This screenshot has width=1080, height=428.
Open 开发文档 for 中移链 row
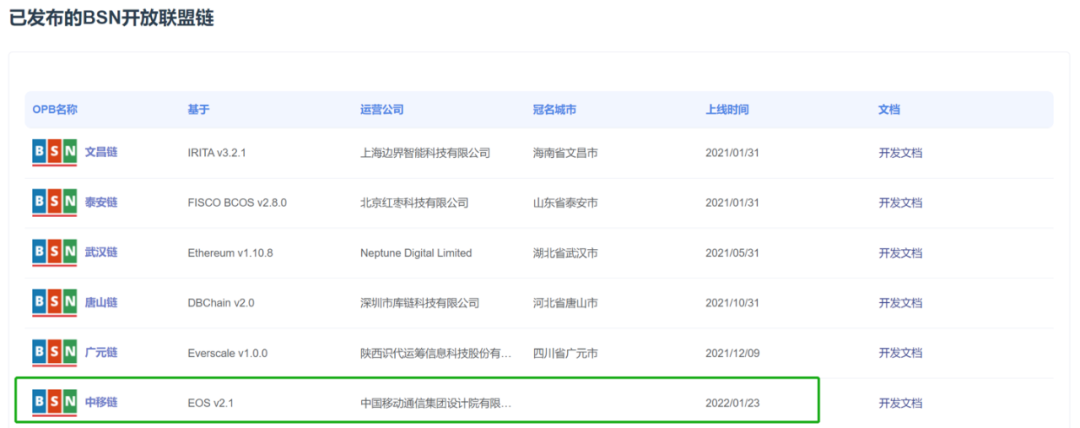(900, 402)
